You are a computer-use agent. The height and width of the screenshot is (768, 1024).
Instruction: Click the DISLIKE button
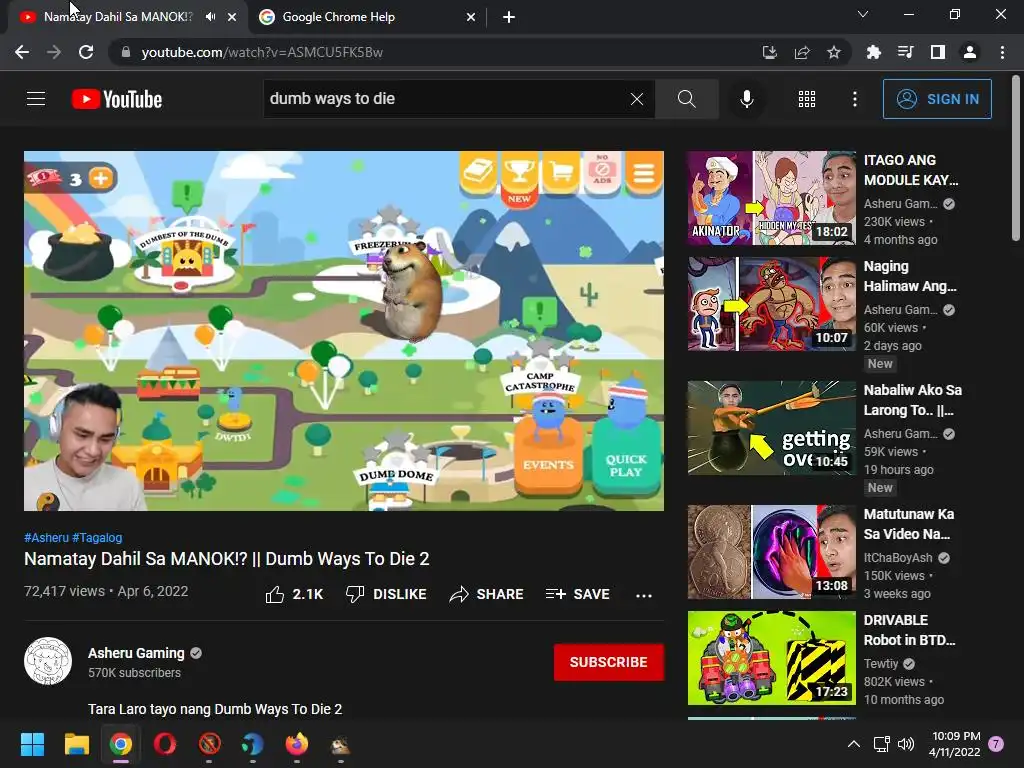click(386, 594)
